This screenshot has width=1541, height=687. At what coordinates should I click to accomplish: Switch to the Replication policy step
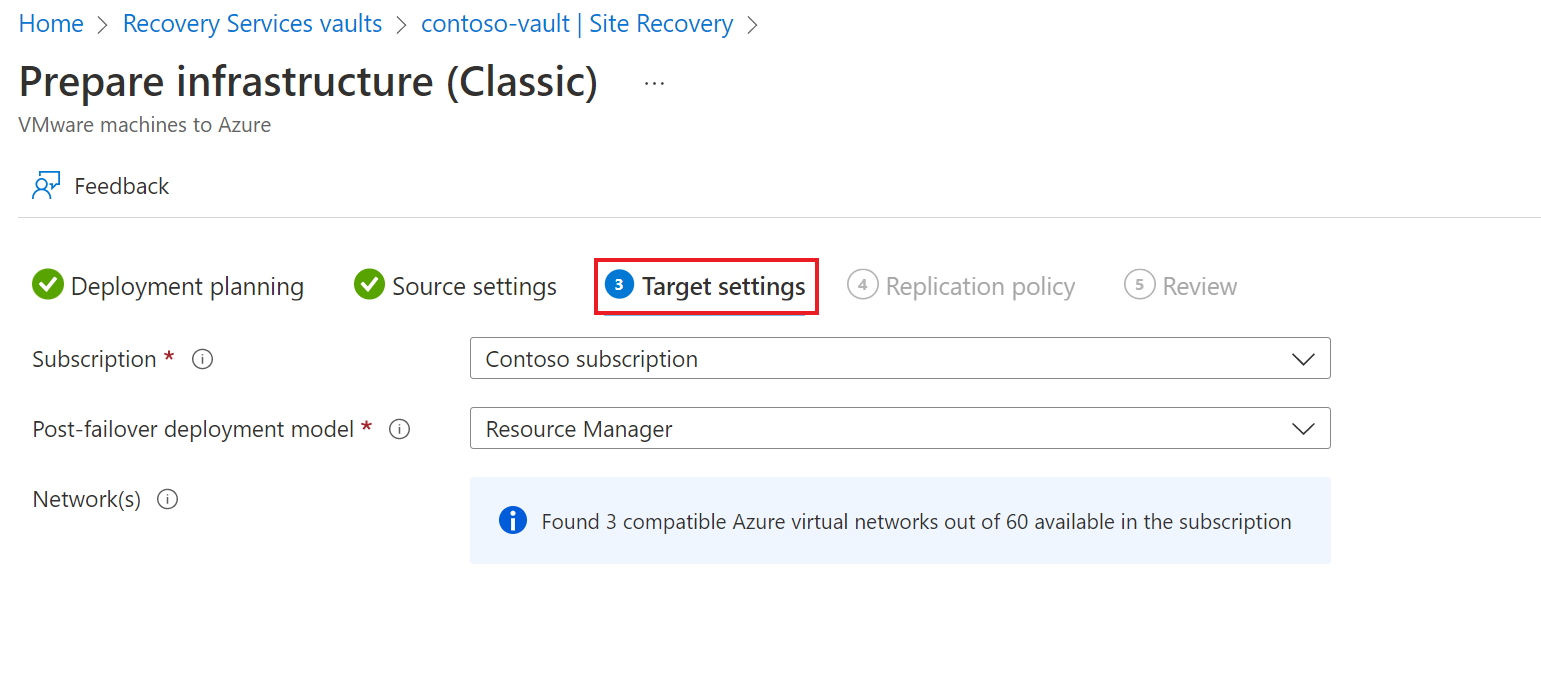tap(978, 285)
